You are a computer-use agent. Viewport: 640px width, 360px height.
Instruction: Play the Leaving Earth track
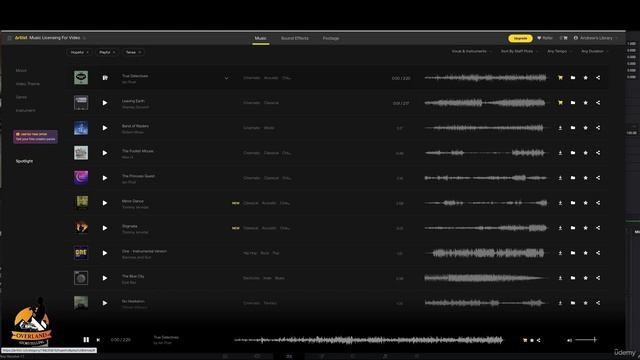tap(105, 103)
